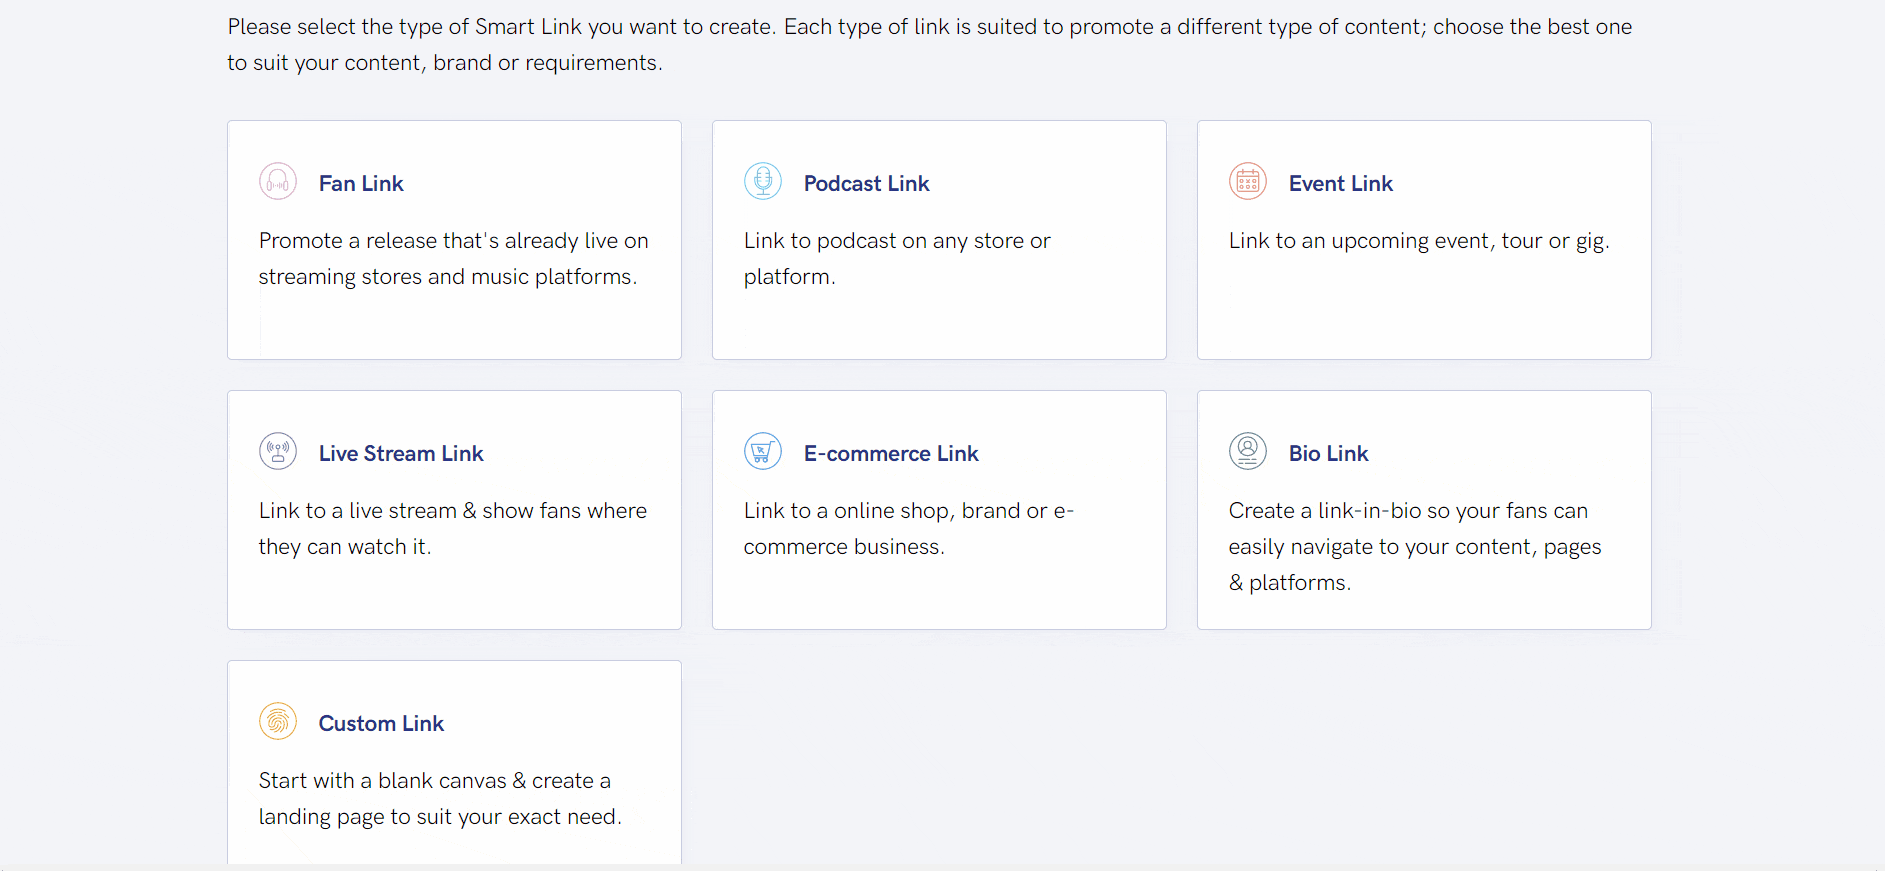Select the Fan Link title

(x=361, y=184)
